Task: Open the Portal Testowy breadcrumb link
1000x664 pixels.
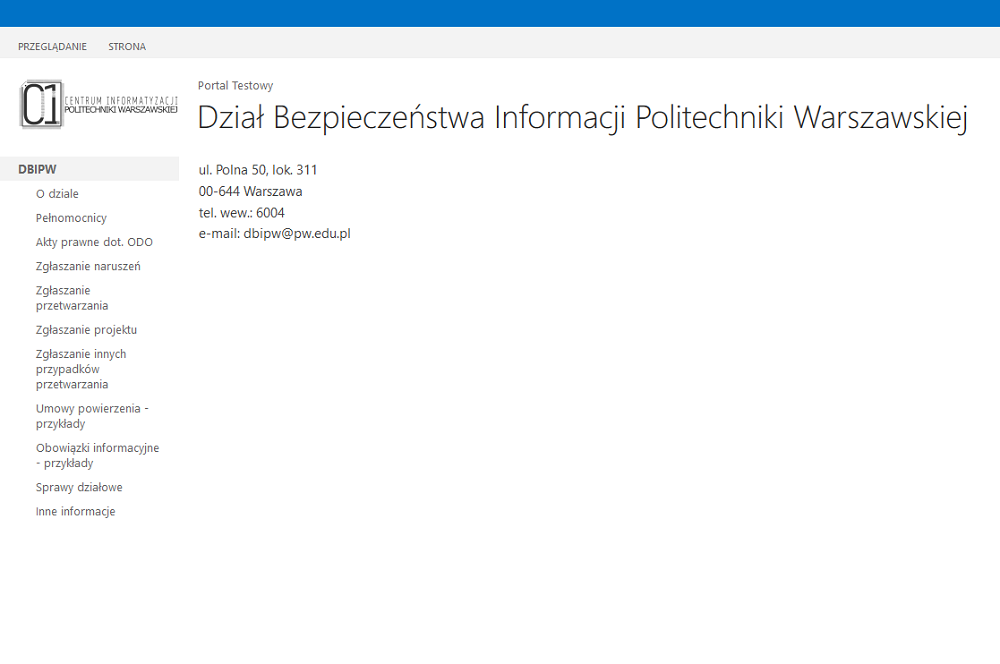Action: pyautogui.click(x=235, y=85)
